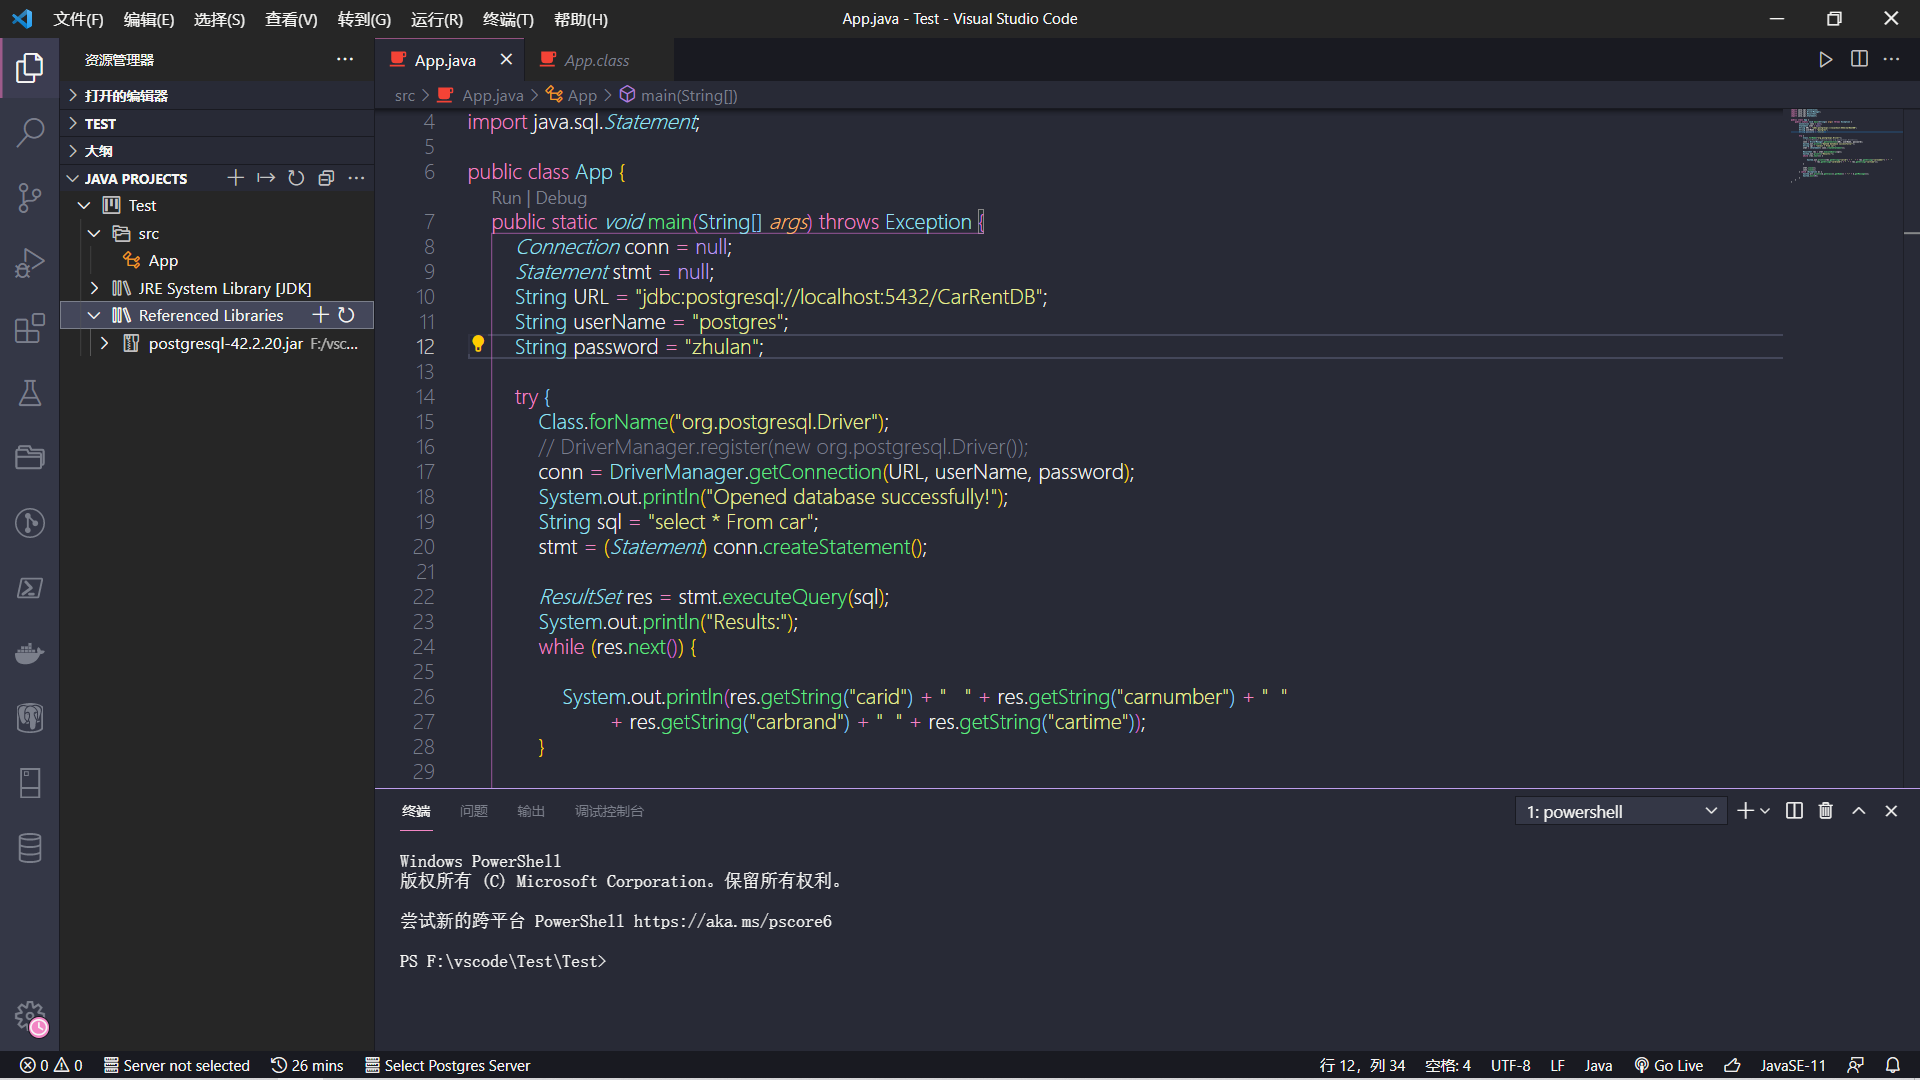Split the editor to the right
This screenshot has width=1920, height=1080.
click(x=1859, y=60)
